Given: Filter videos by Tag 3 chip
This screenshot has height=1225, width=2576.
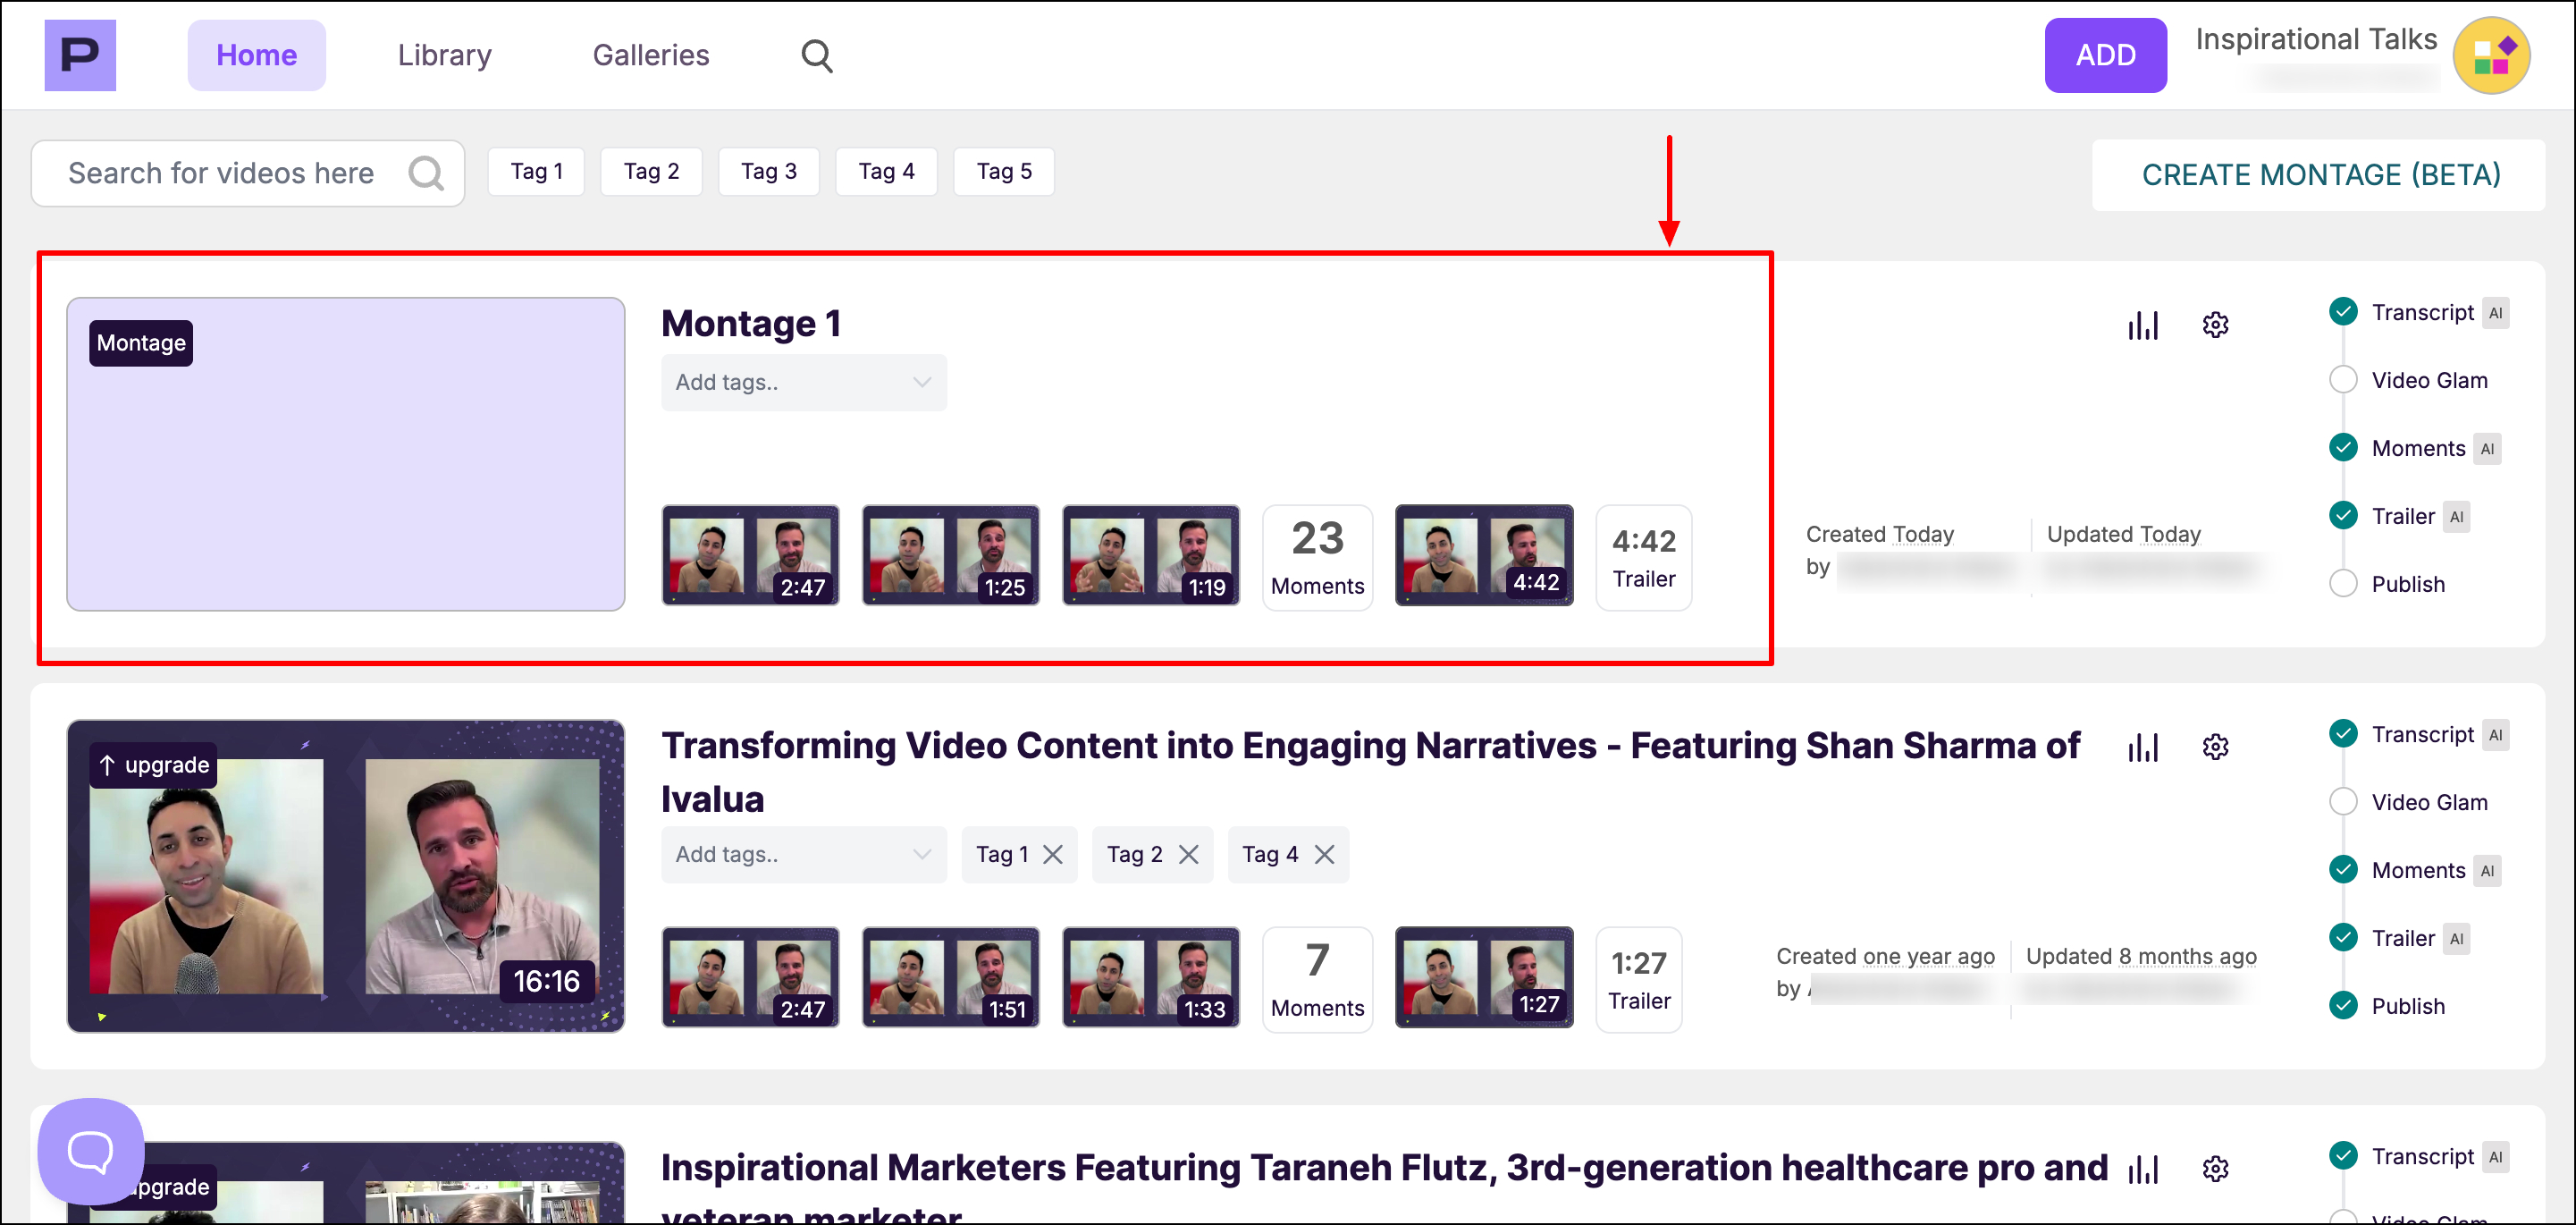Looking at the screenshot, I should pyautogui.click(x=768, y=172).
